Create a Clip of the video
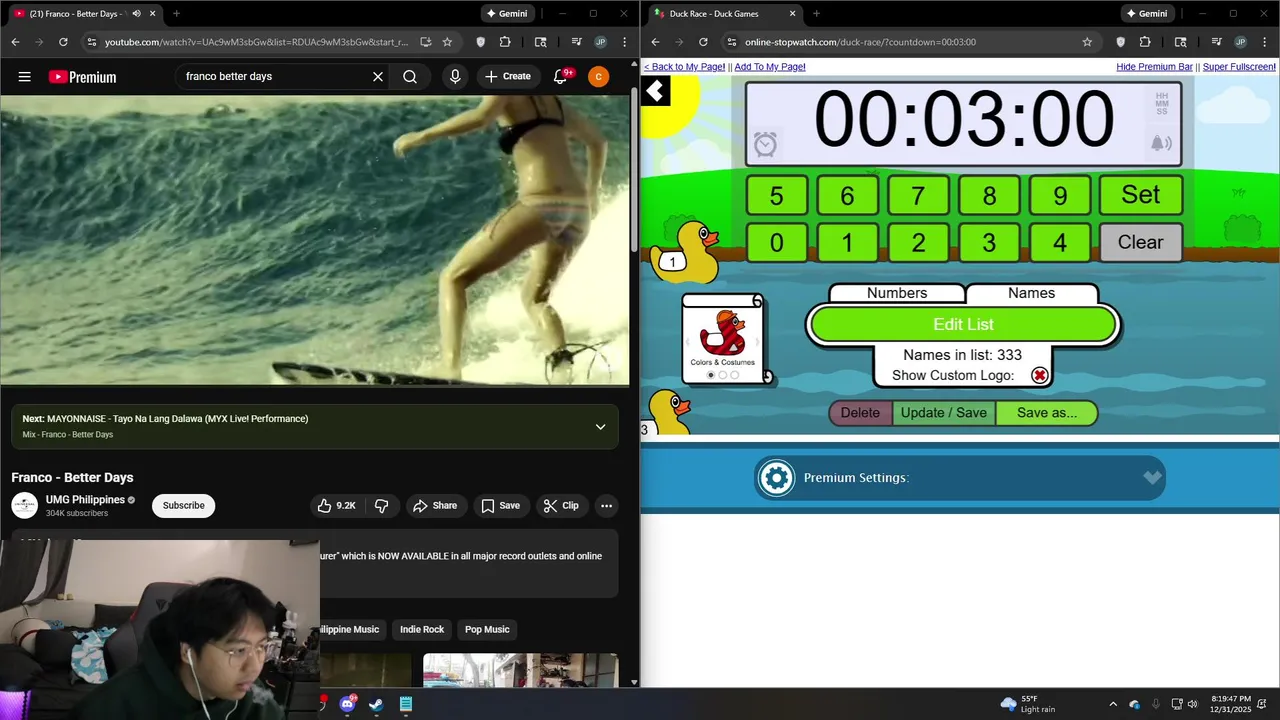This screenshot has height=720, width=1280. pyautogui.click(x=561, y=506)
